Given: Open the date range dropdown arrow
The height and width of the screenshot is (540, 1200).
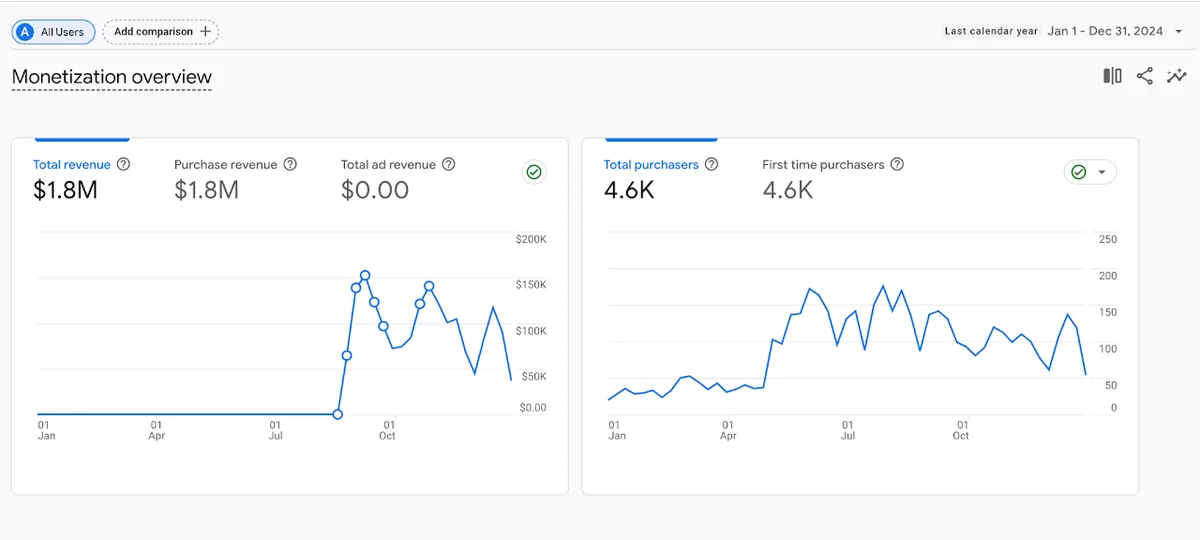Looking at the screenshot, I should [1178, 31].
